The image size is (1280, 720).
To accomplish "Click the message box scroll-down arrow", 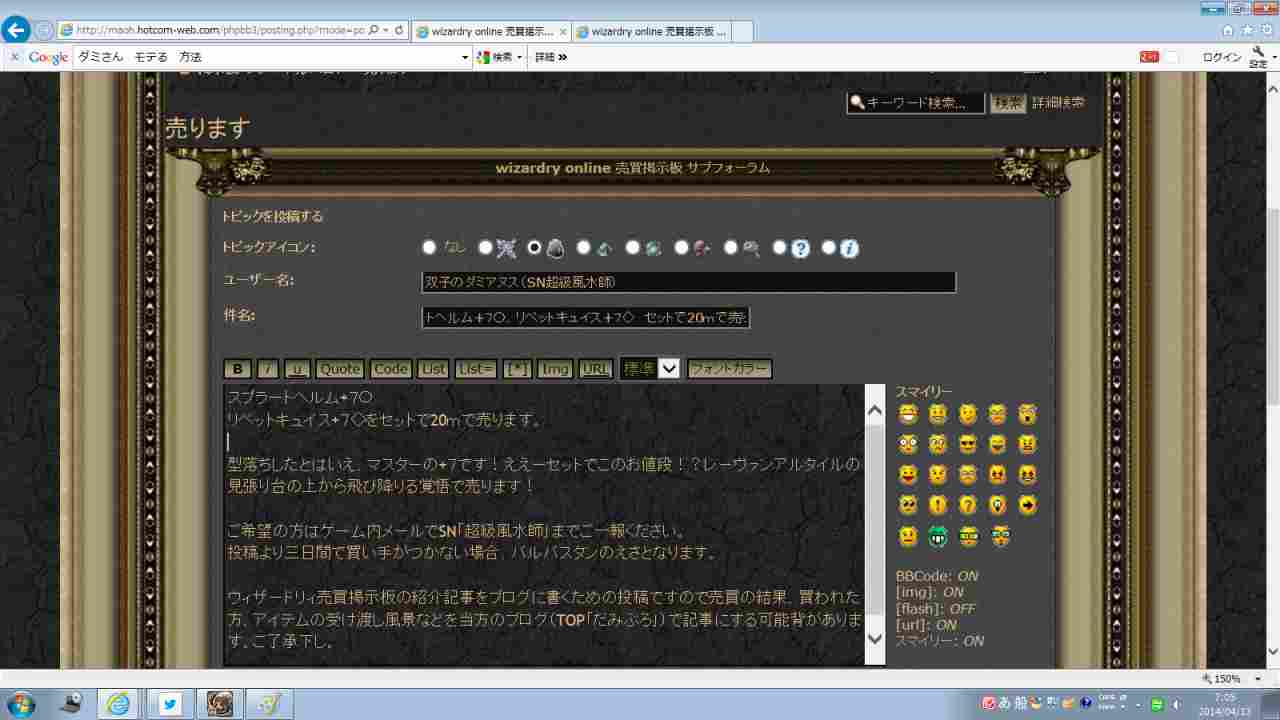I will tap(875, 638).
